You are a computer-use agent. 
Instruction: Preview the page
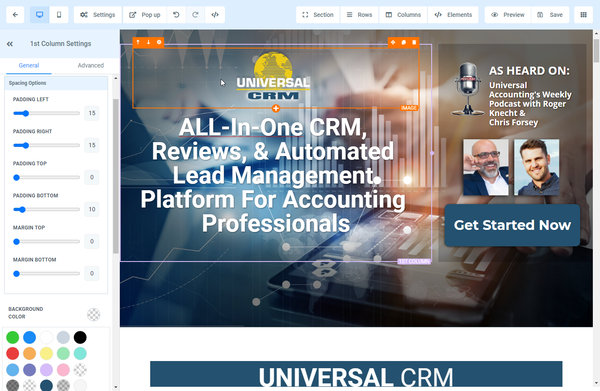[x=508, y=15]
